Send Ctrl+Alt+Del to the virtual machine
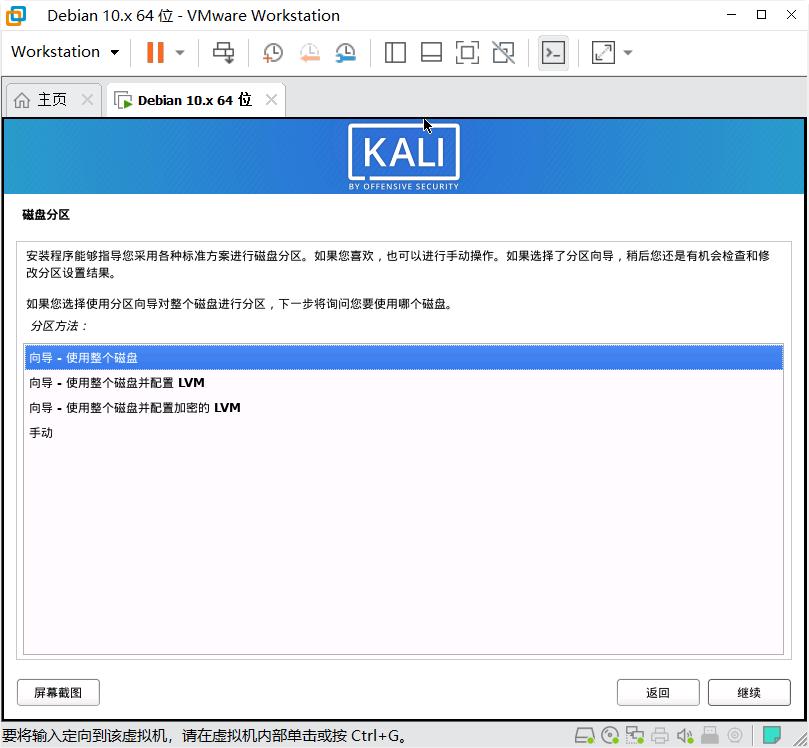This screenshot has width=809, height=748. [x=223, y=53]
